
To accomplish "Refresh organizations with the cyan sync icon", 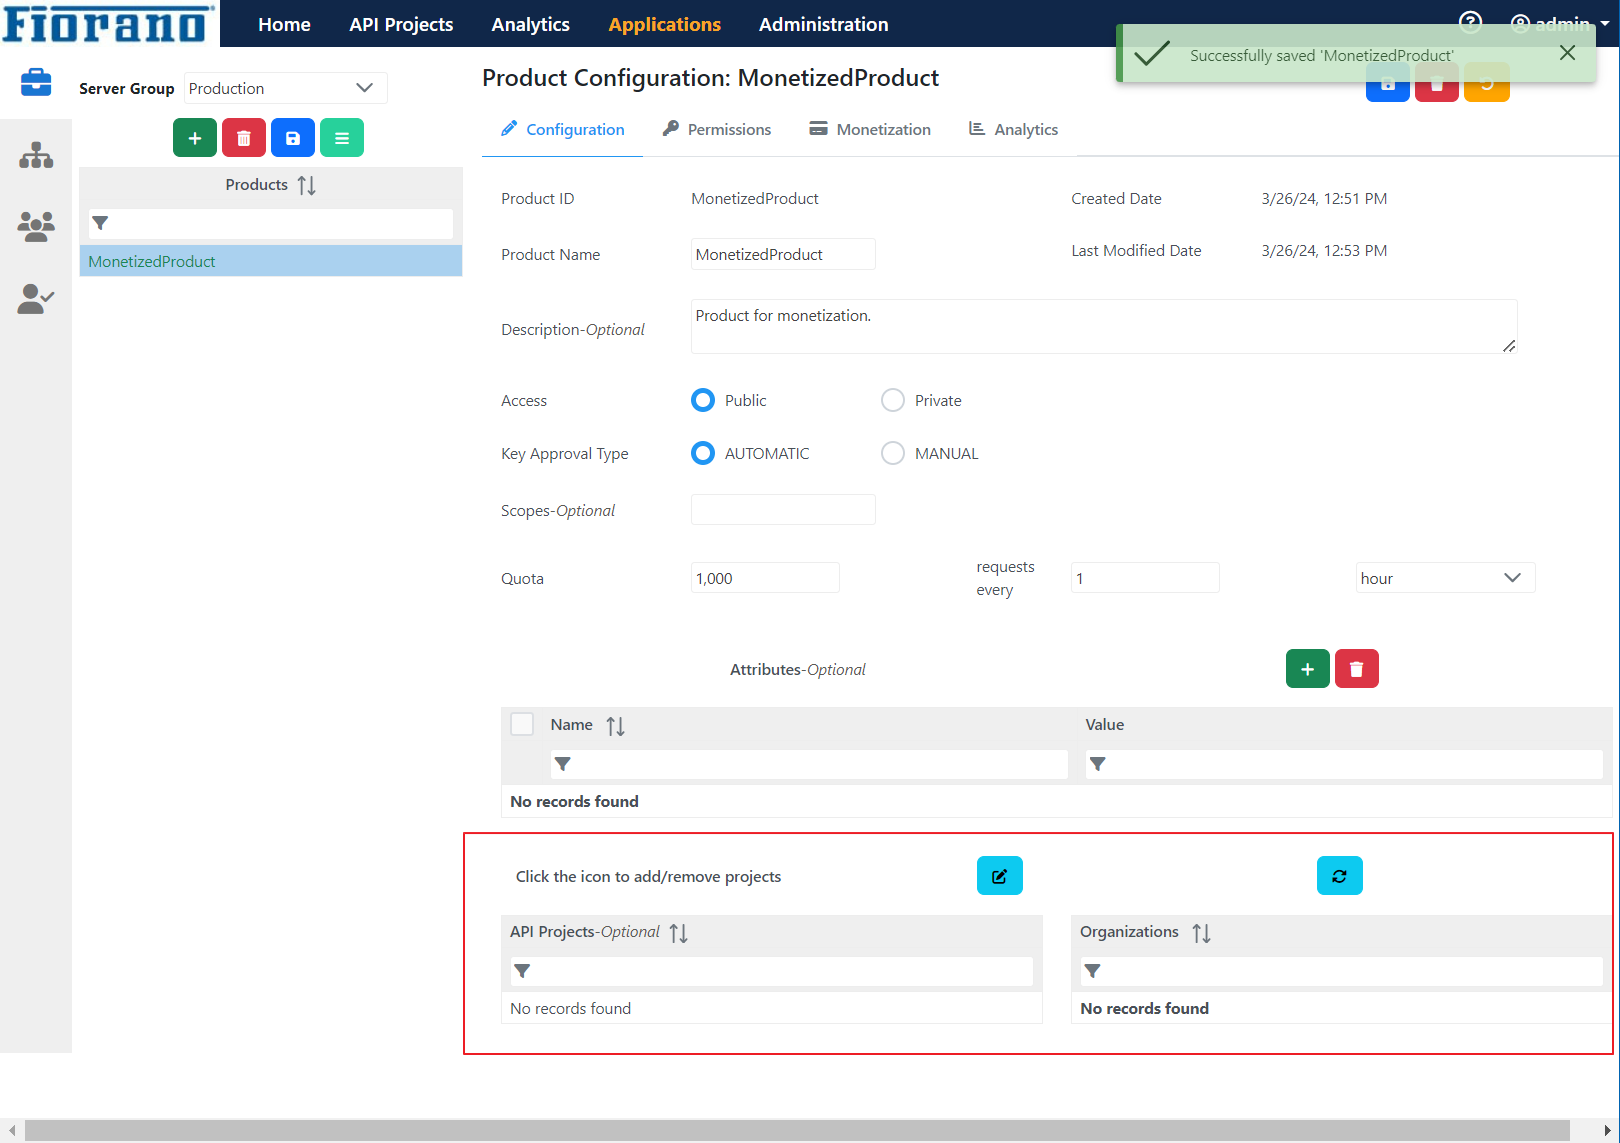I will [1340, 876].
